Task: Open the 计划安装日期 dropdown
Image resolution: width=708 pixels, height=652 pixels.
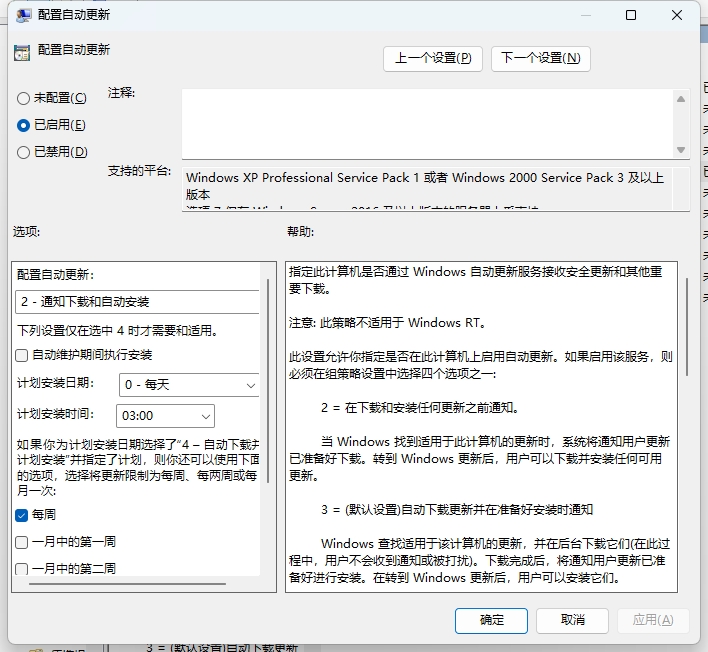Action: 189,385
